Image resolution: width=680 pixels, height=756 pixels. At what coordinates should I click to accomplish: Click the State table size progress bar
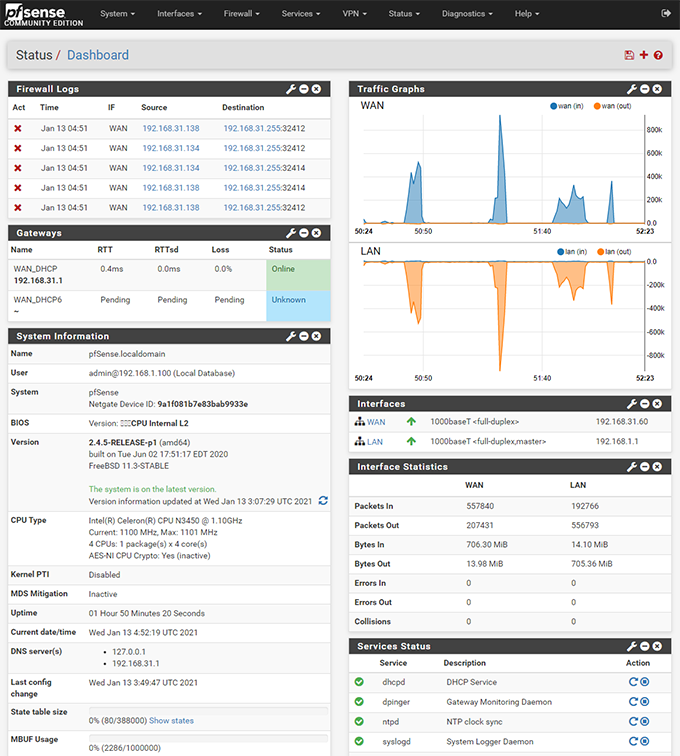(x=208, y=711)
